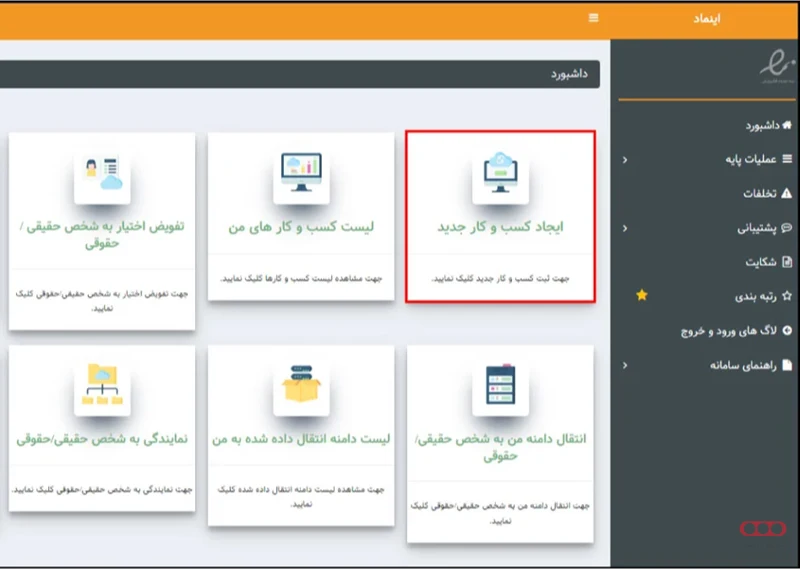Image resolution: width=800 pixels, height=569 pixels.
Task: Click the file icon beside راهنمای سامانه
Action: pos(787,364)
